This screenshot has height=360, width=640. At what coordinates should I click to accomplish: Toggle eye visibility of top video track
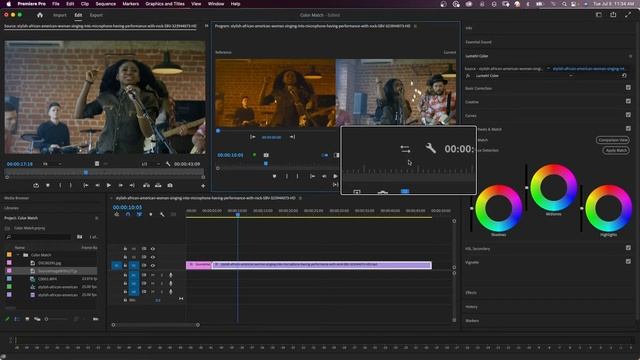click(153, 249)
